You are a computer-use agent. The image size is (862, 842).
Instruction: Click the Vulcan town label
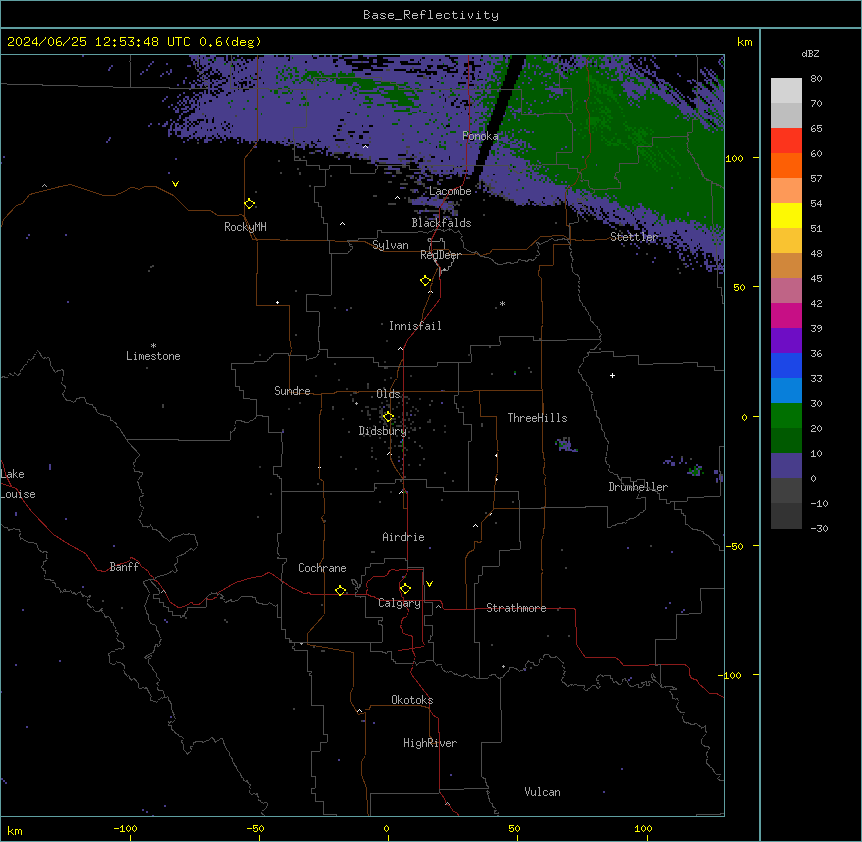click(543, 792)
